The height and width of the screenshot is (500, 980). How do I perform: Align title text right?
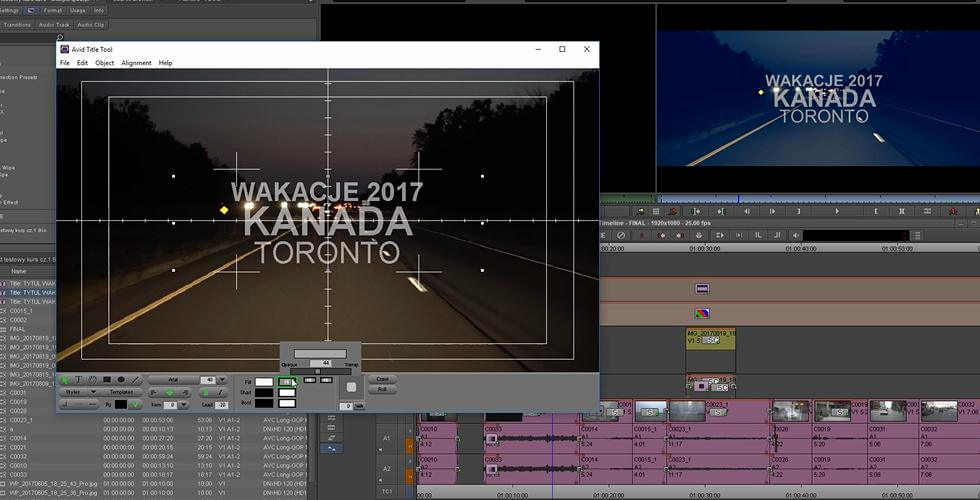pyautogui.click(x=185, y=392)
